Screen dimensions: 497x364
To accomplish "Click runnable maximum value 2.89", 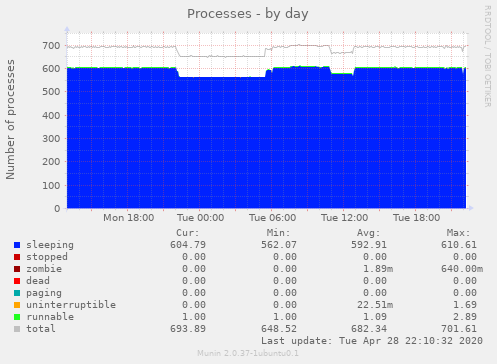I will pos(465,317).
